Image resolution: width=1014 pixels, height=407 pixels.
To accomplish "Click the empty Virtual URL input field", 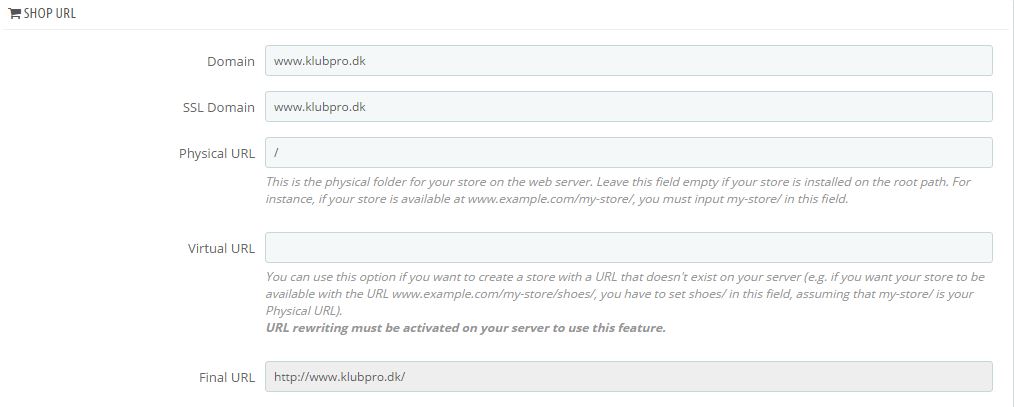I will (629, 248).
